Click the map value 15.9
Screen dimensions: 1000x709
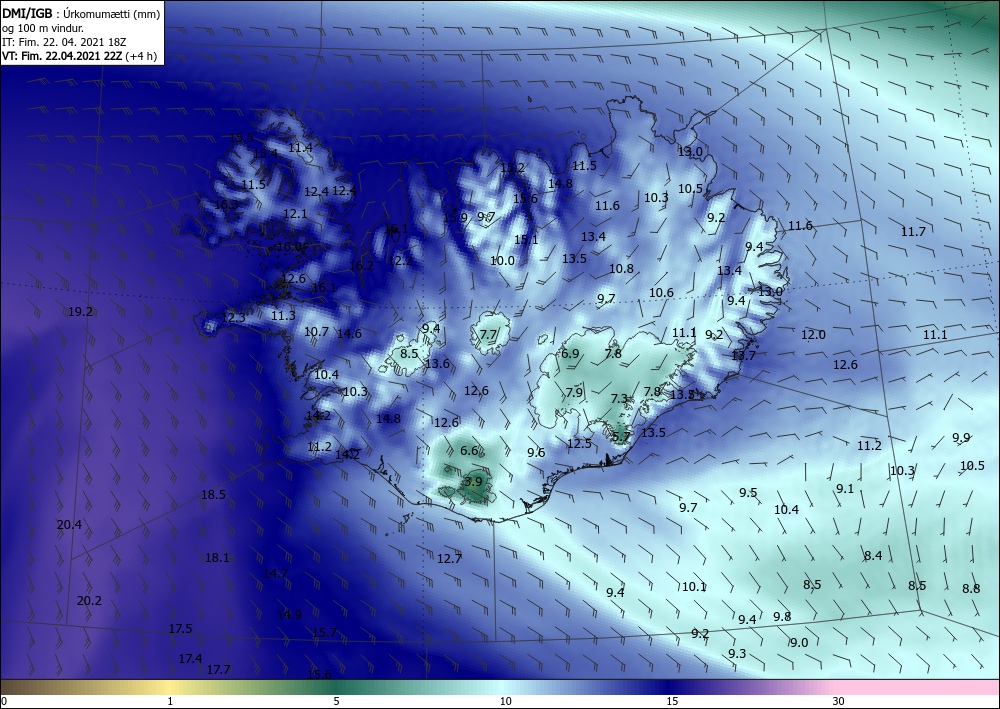(455, 217)
